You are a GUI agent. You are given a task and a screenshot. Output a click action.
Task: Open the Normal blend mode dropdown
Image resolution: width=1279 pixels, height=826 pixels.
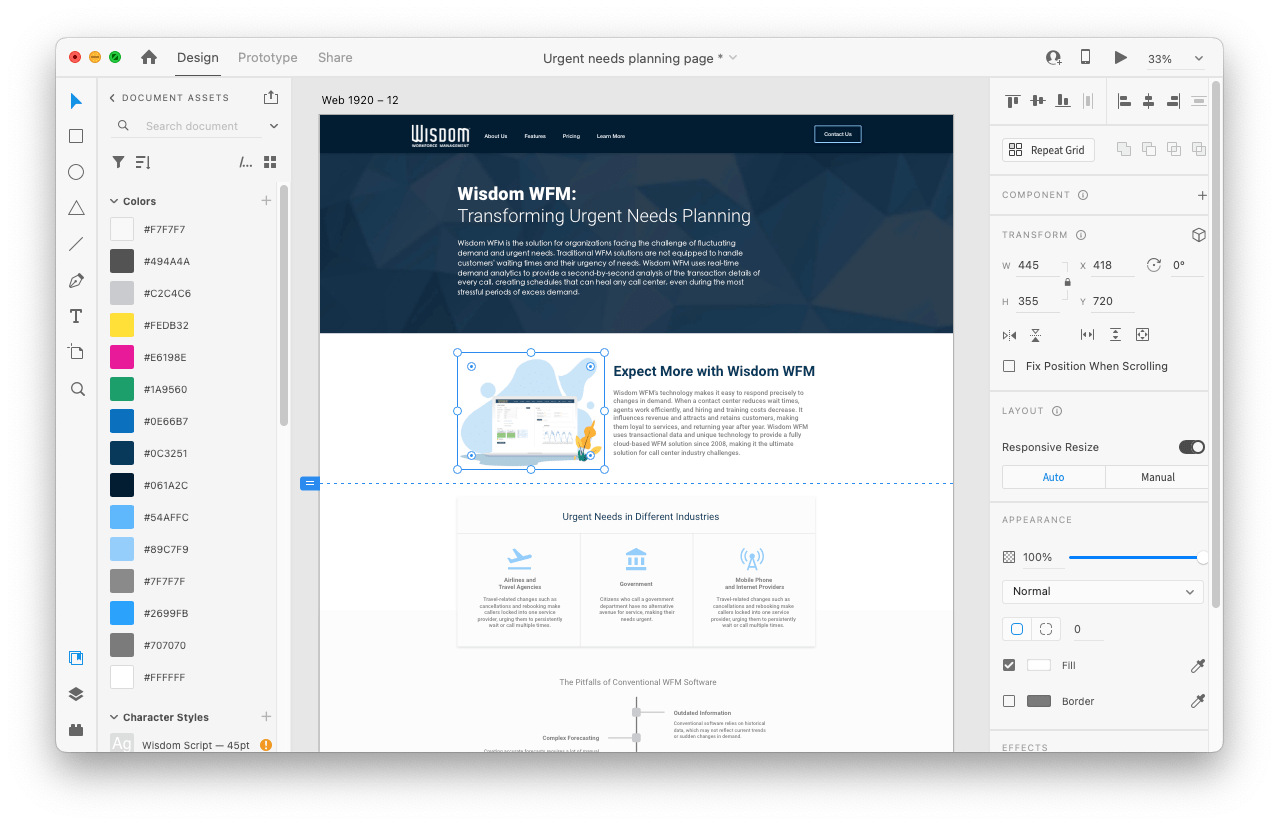1102,591
